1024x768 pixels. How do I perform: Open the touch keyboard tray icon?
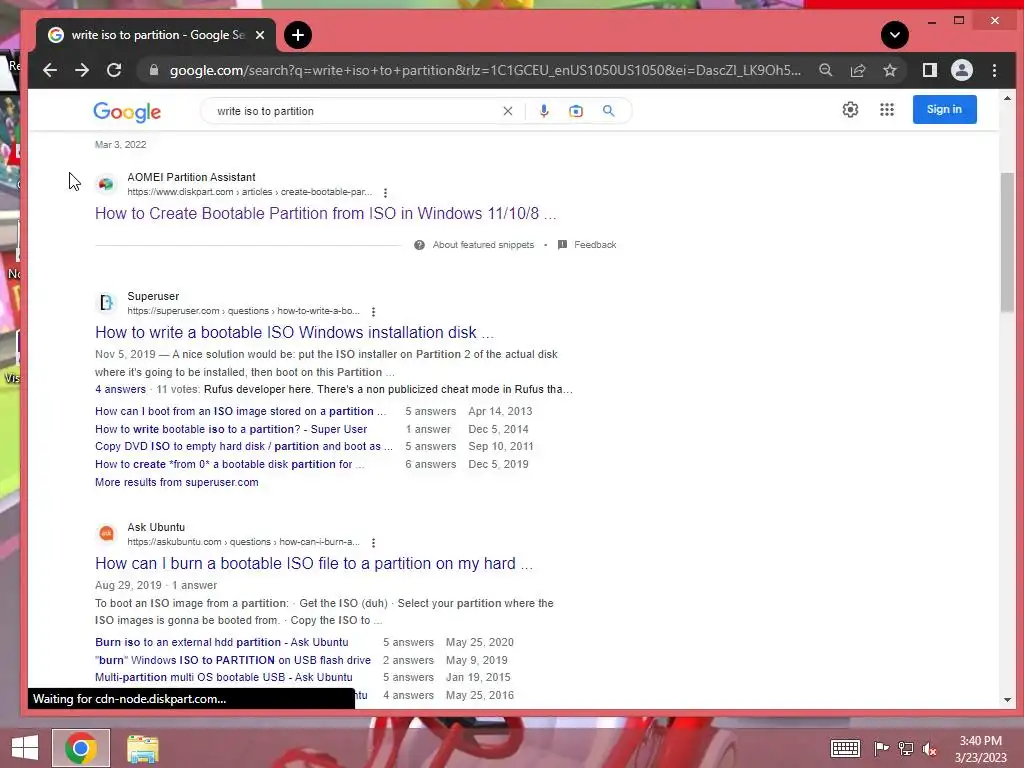point(845,748)
